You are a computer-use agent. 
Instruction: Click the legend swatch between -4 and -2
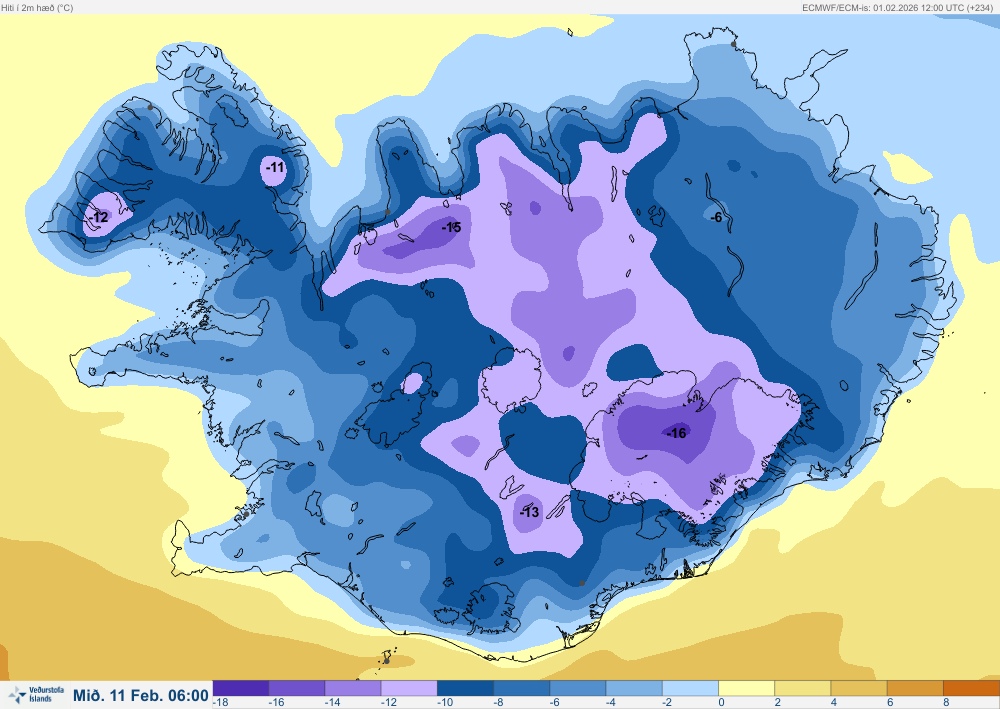coord(634,688)
